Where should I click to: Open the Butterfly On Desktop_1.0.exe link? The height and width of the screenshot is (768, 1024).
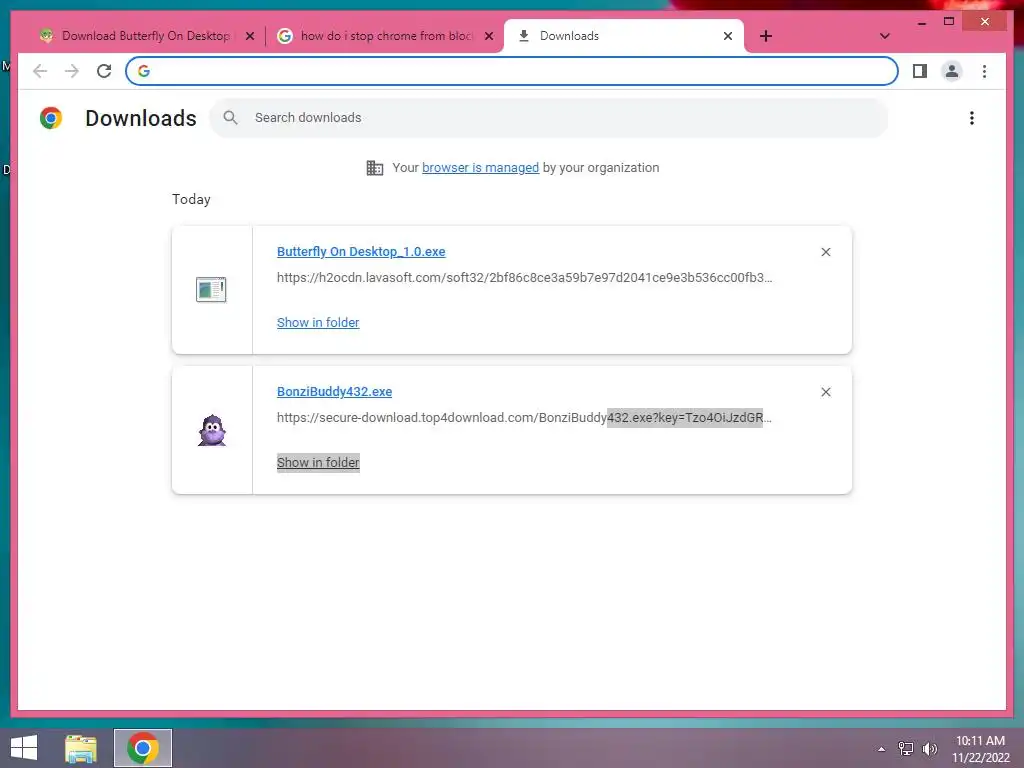(361, 251)
